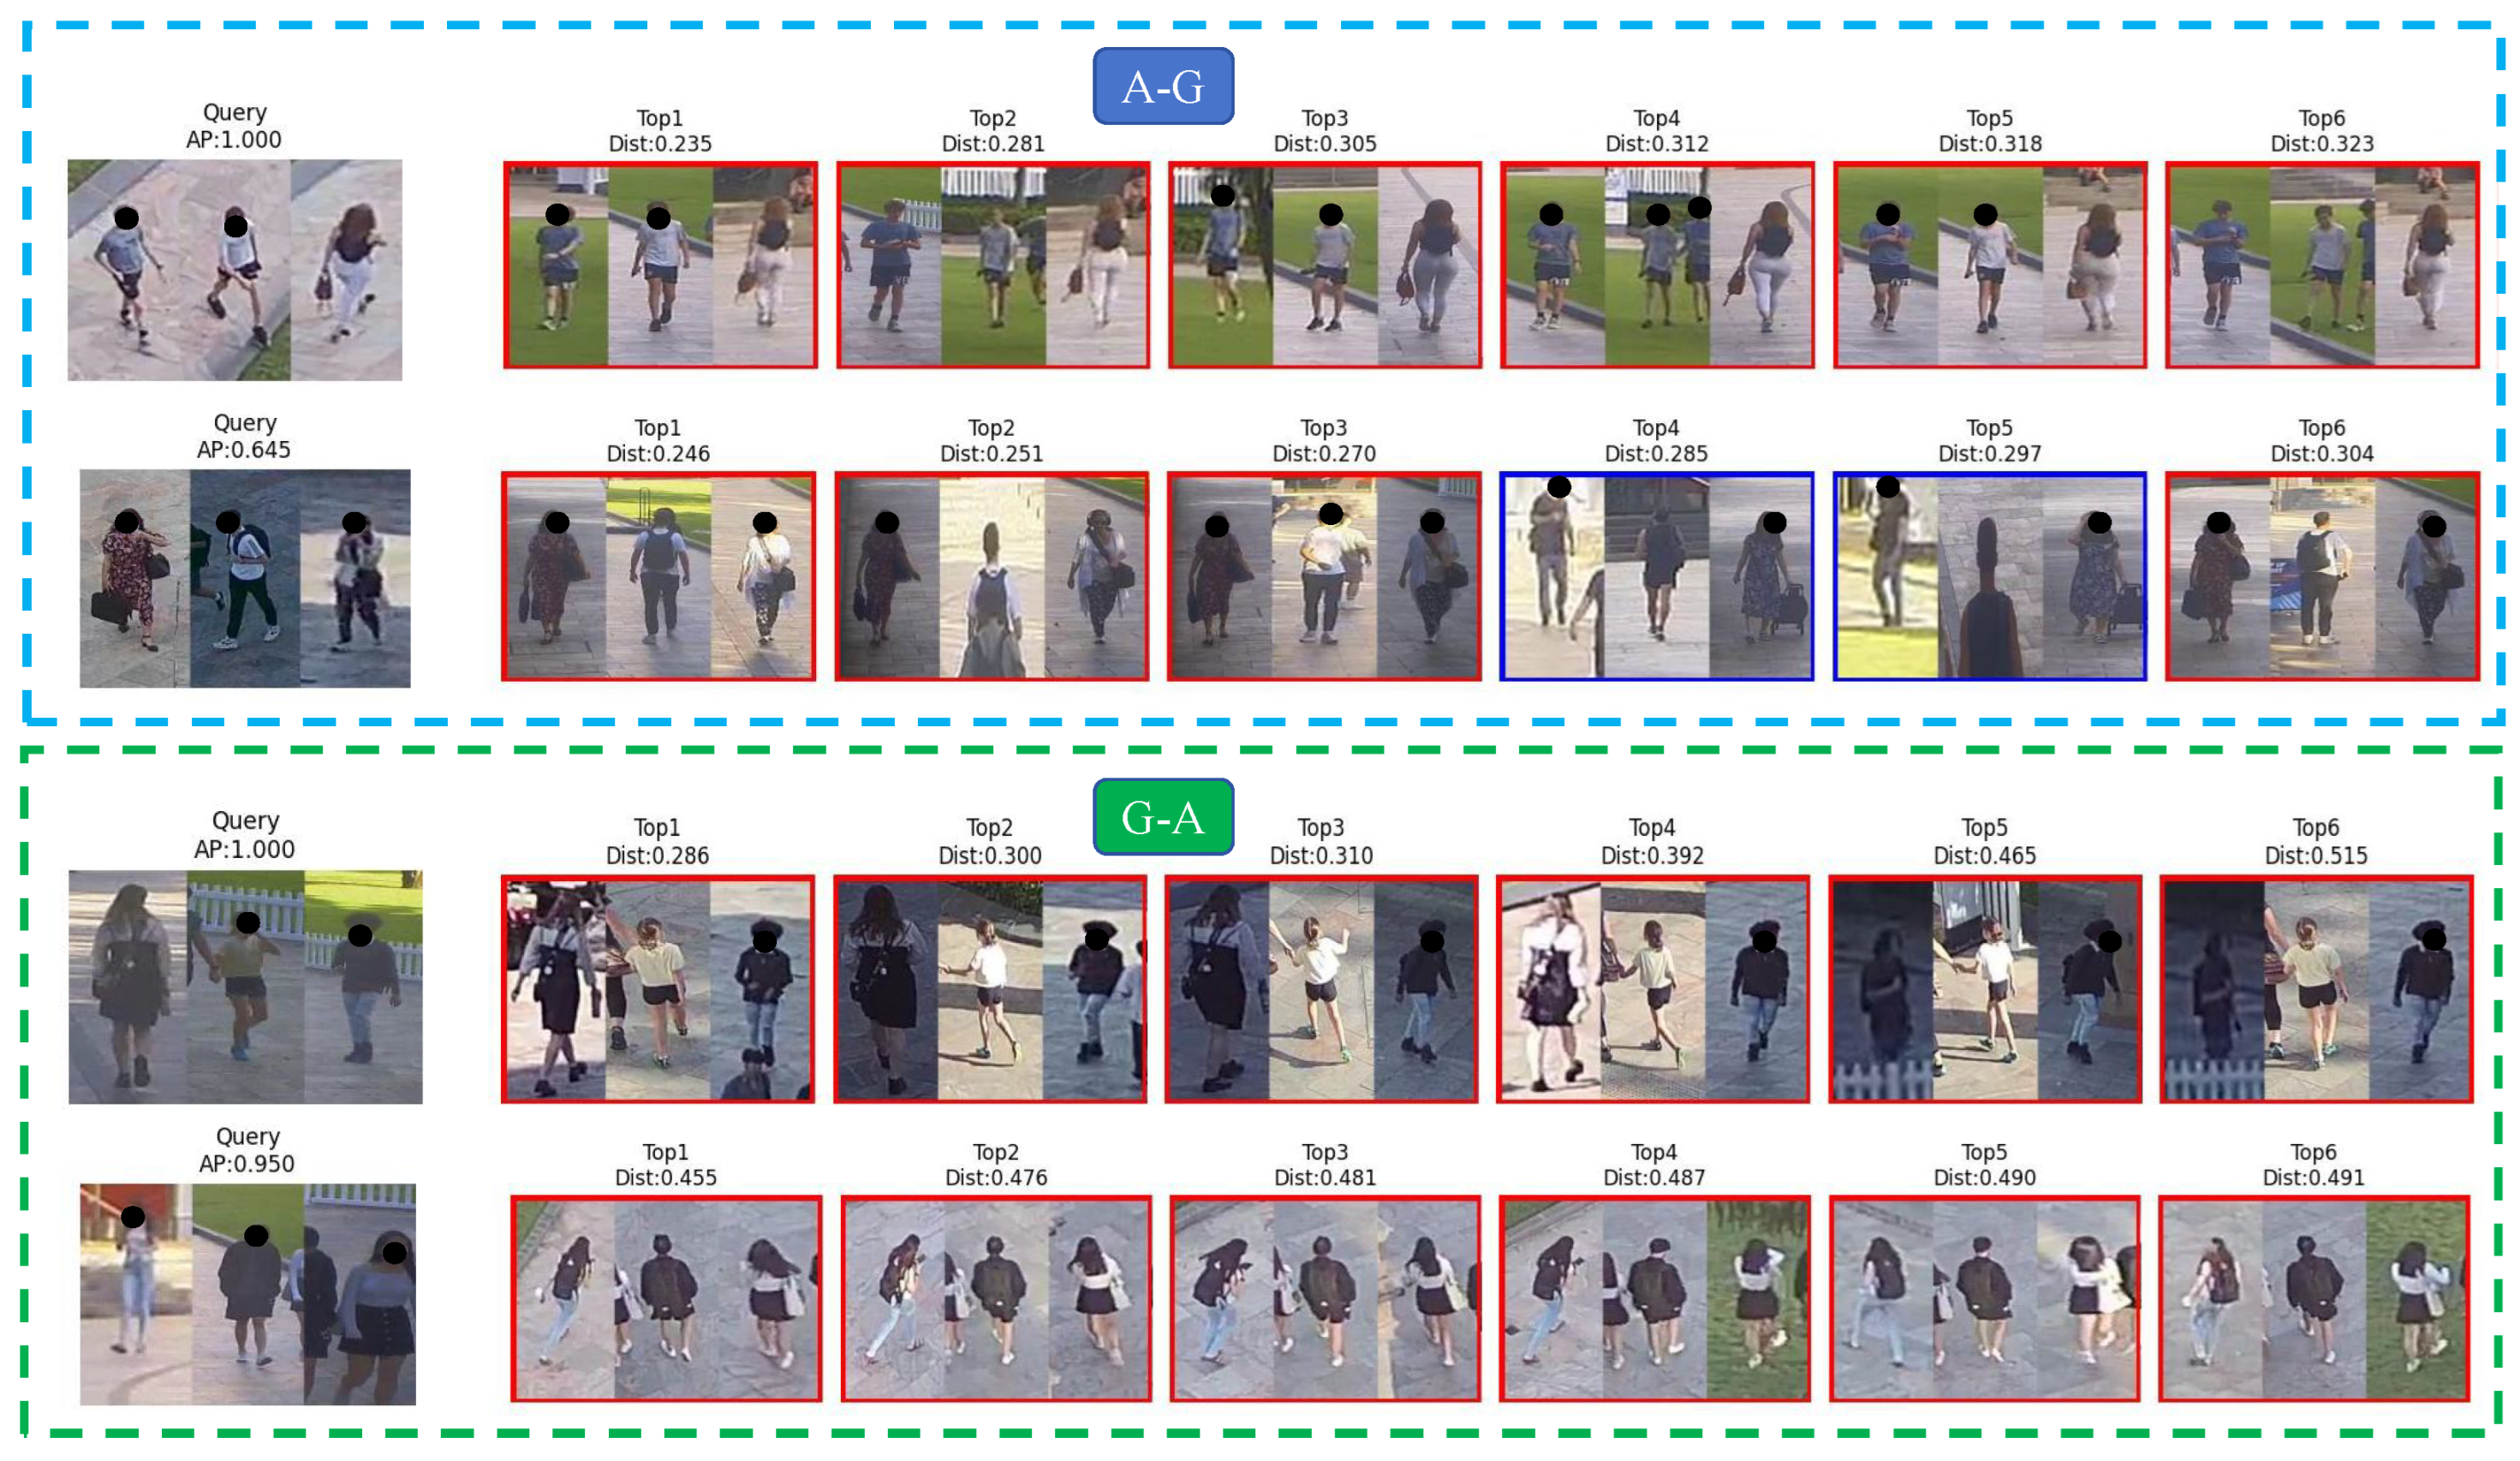The image size is (2520, 1461).
Task: Open Top1 result with Dist:0.455
Action: coord(666,1298)
